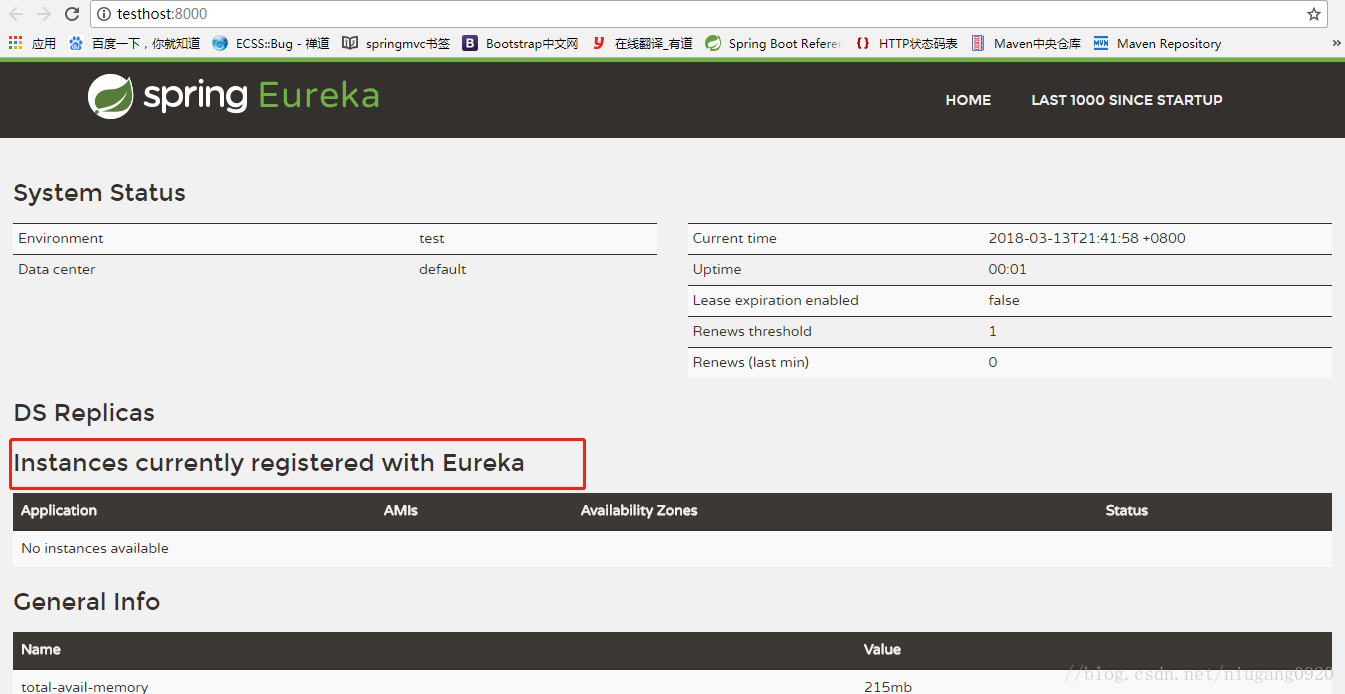Click the browser back arrow

(16, 14)
